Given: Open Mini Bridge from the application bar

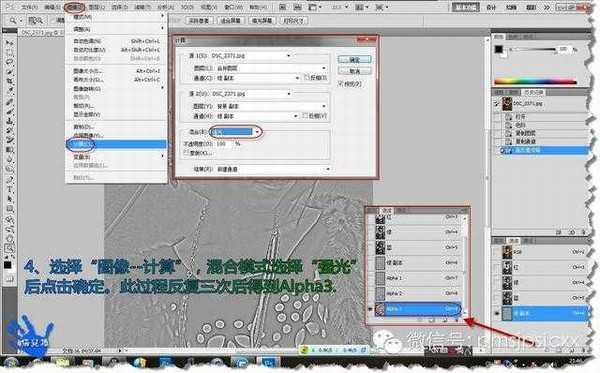Looking at the screenshot, I should point(297,7).
